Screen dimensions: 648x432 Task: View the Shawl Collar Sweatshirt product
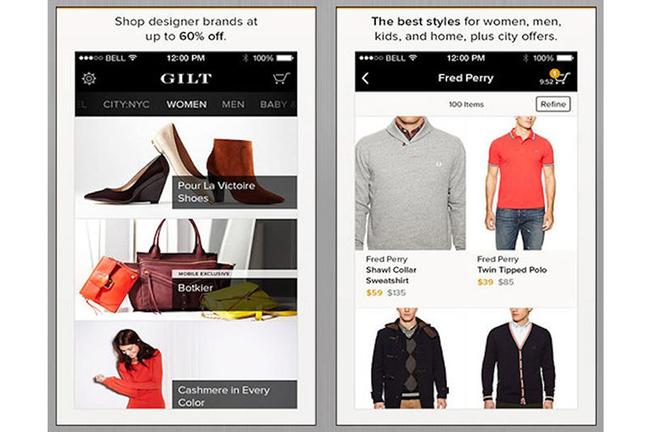point(410,184)
